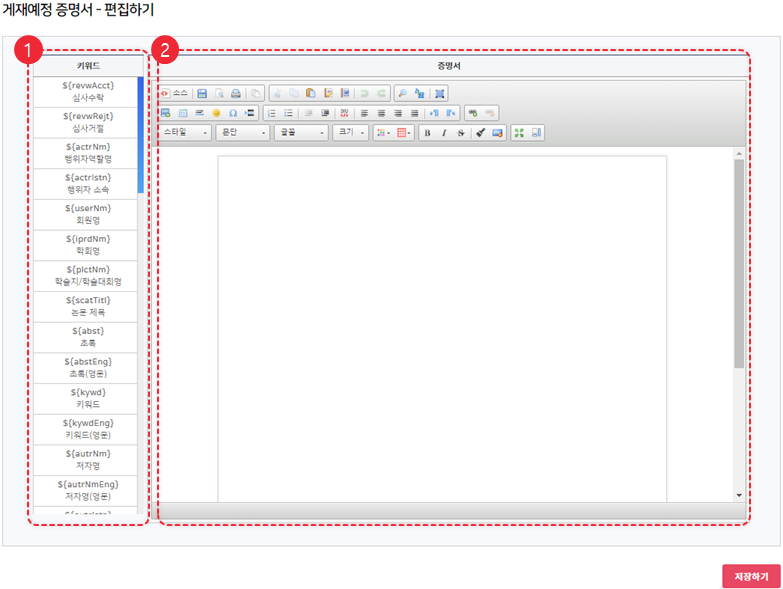Click the 저장하기 save button
This screenshot has width=783, height=589.
click(750, 576)
